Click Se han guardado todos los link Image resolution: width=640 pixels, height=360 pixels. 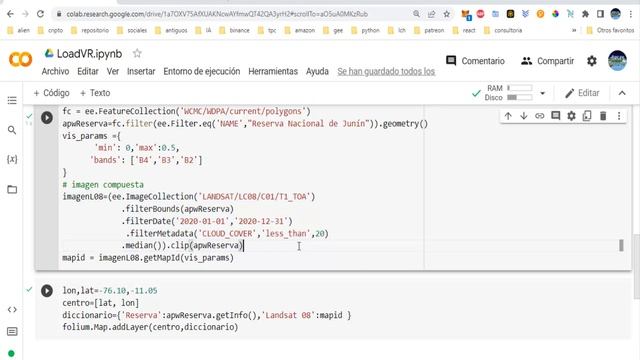(386, 71)
